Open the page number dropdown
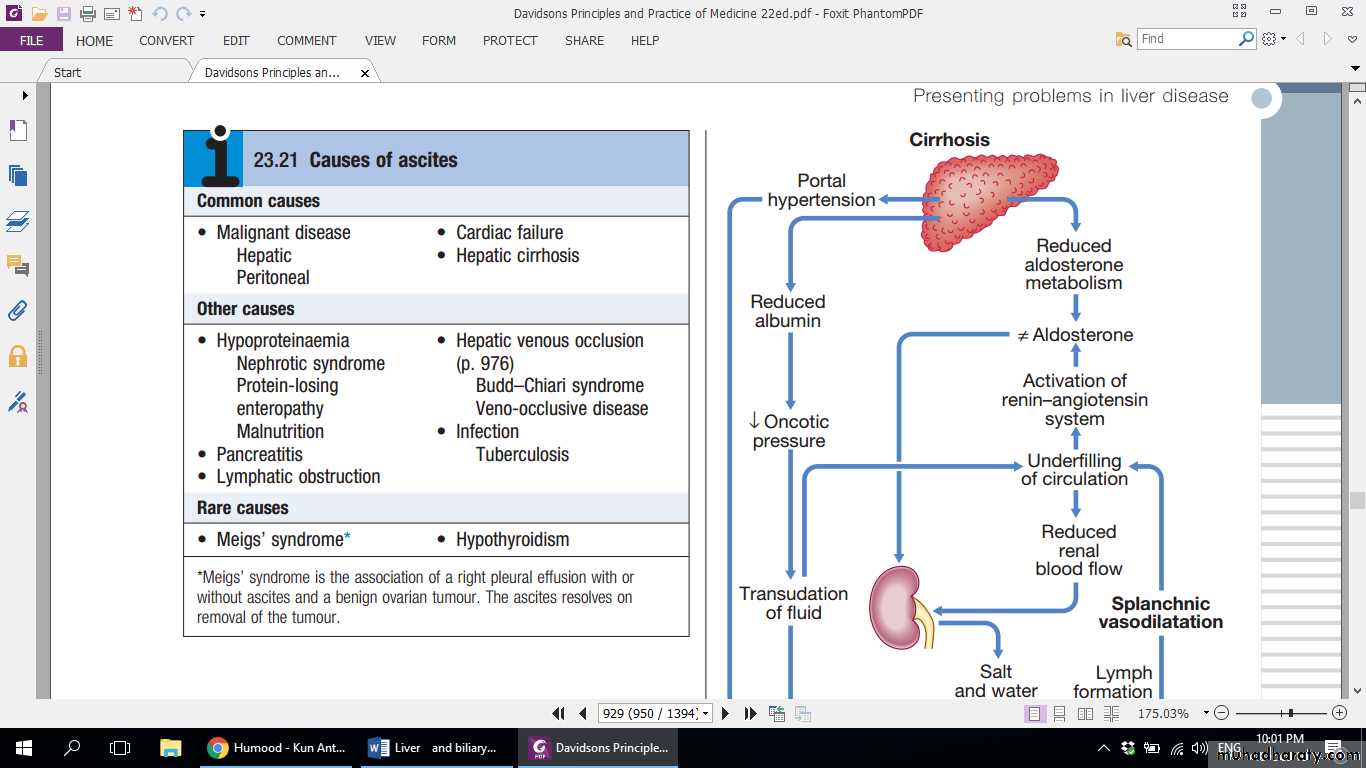Viewport: 1366px width, 768px height. point(706,714)
